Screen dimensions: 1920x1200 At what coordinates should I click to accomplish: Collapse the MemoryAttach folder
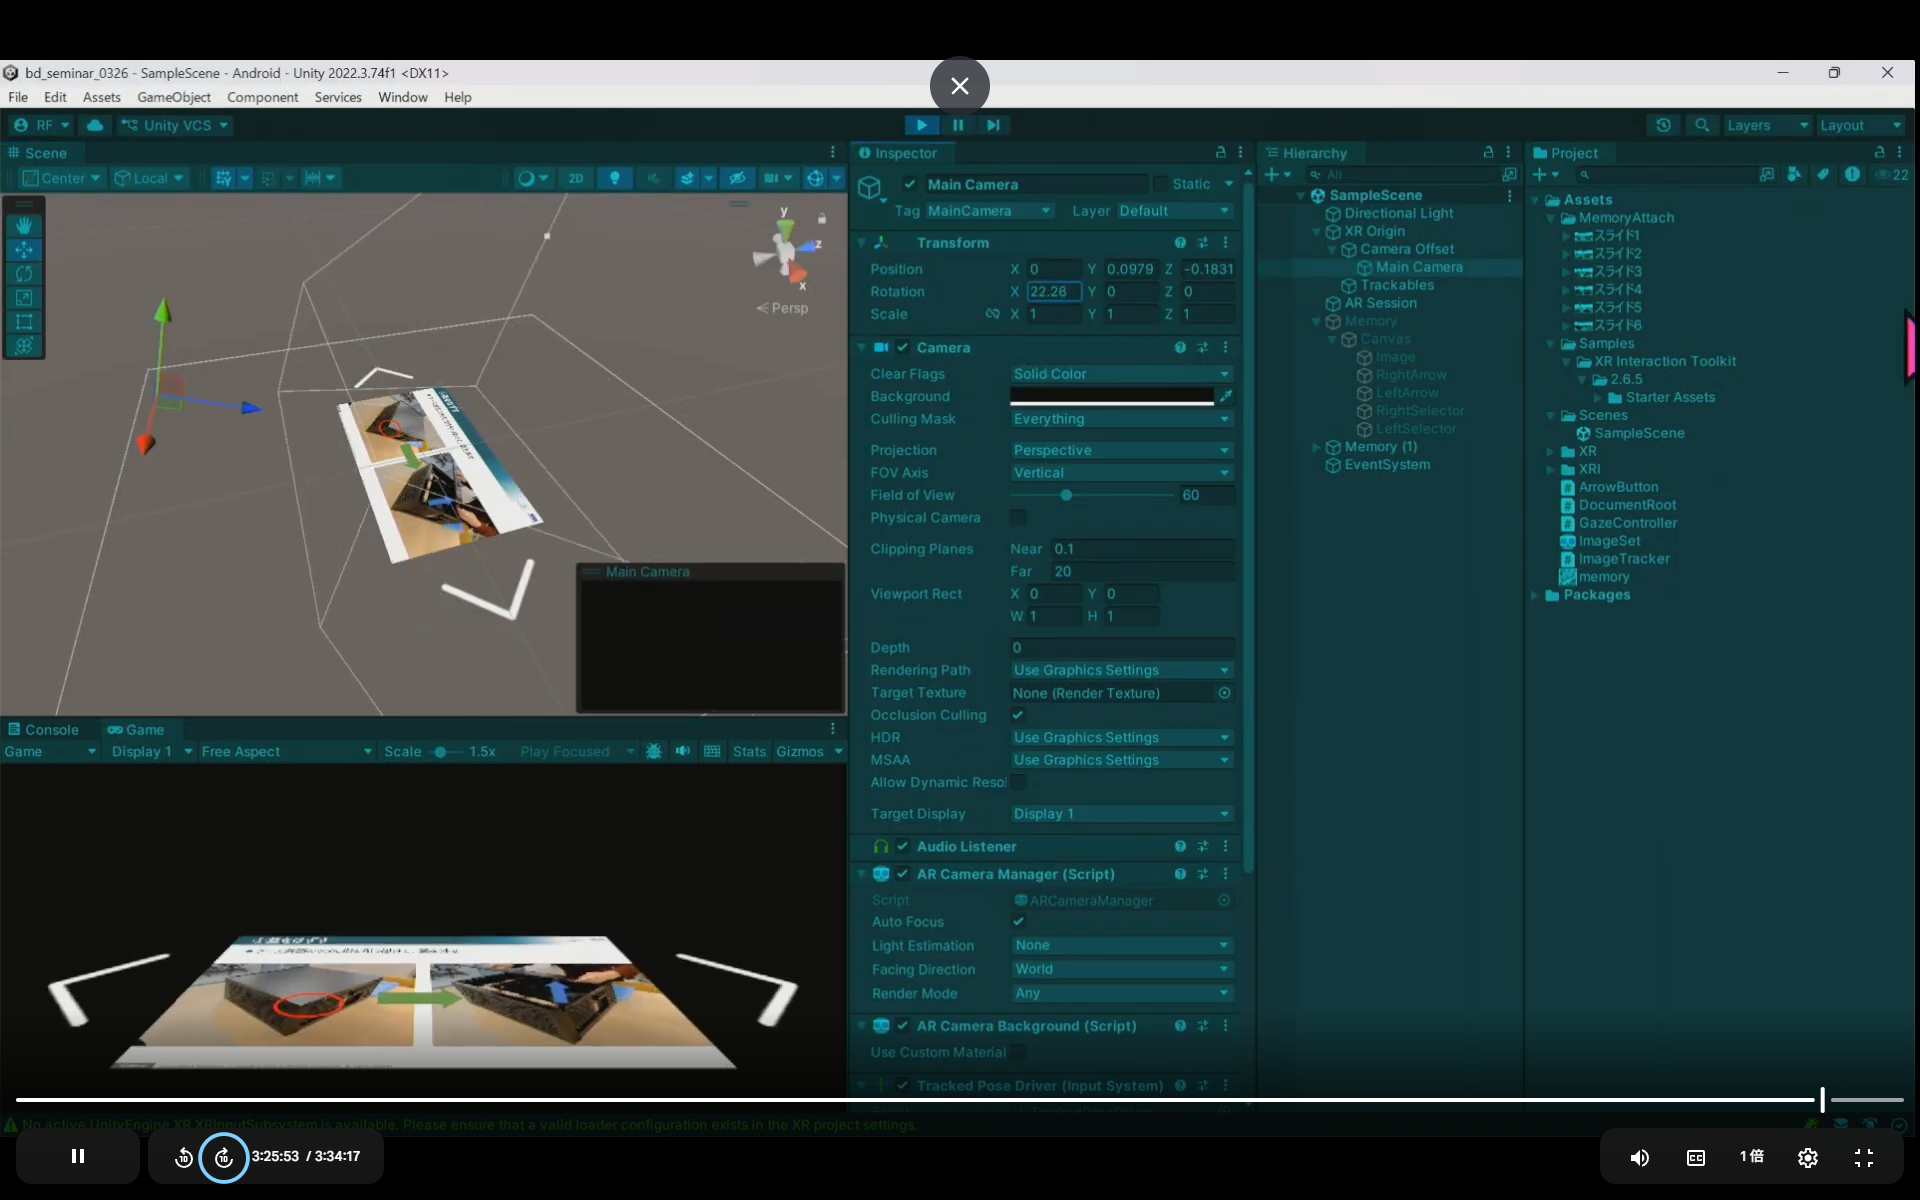pos(1551,218)
